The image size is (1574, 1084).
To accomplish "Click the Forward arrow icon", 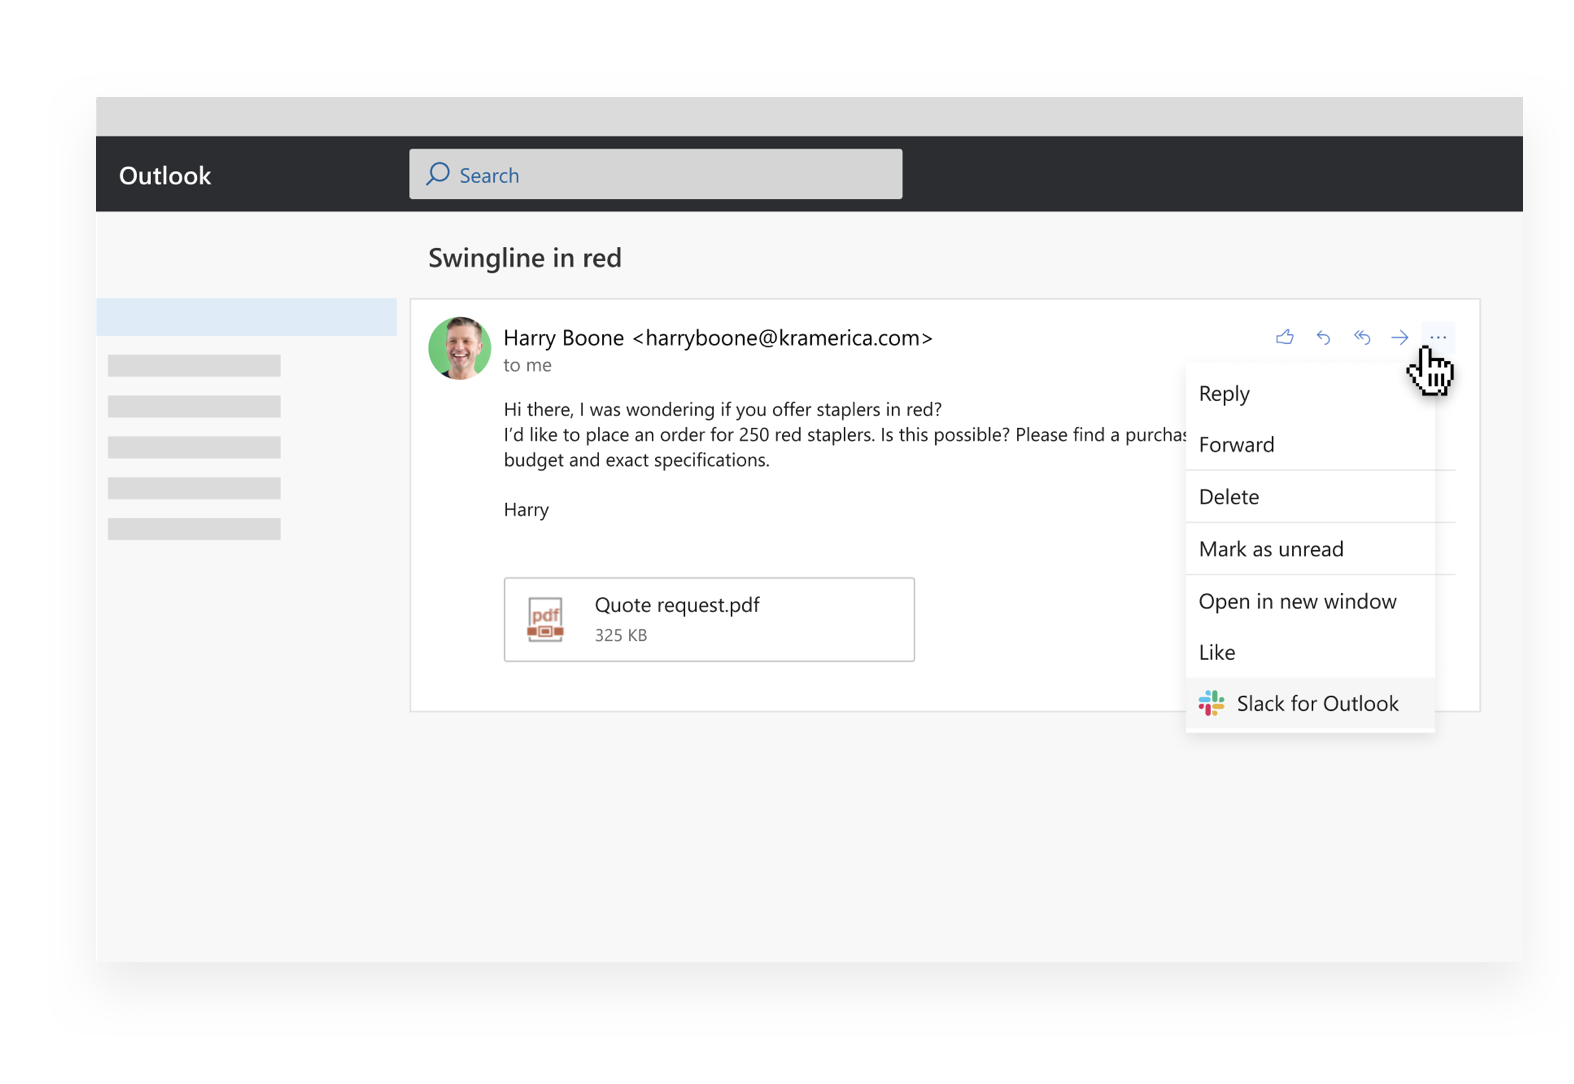I will point(1400,337).
